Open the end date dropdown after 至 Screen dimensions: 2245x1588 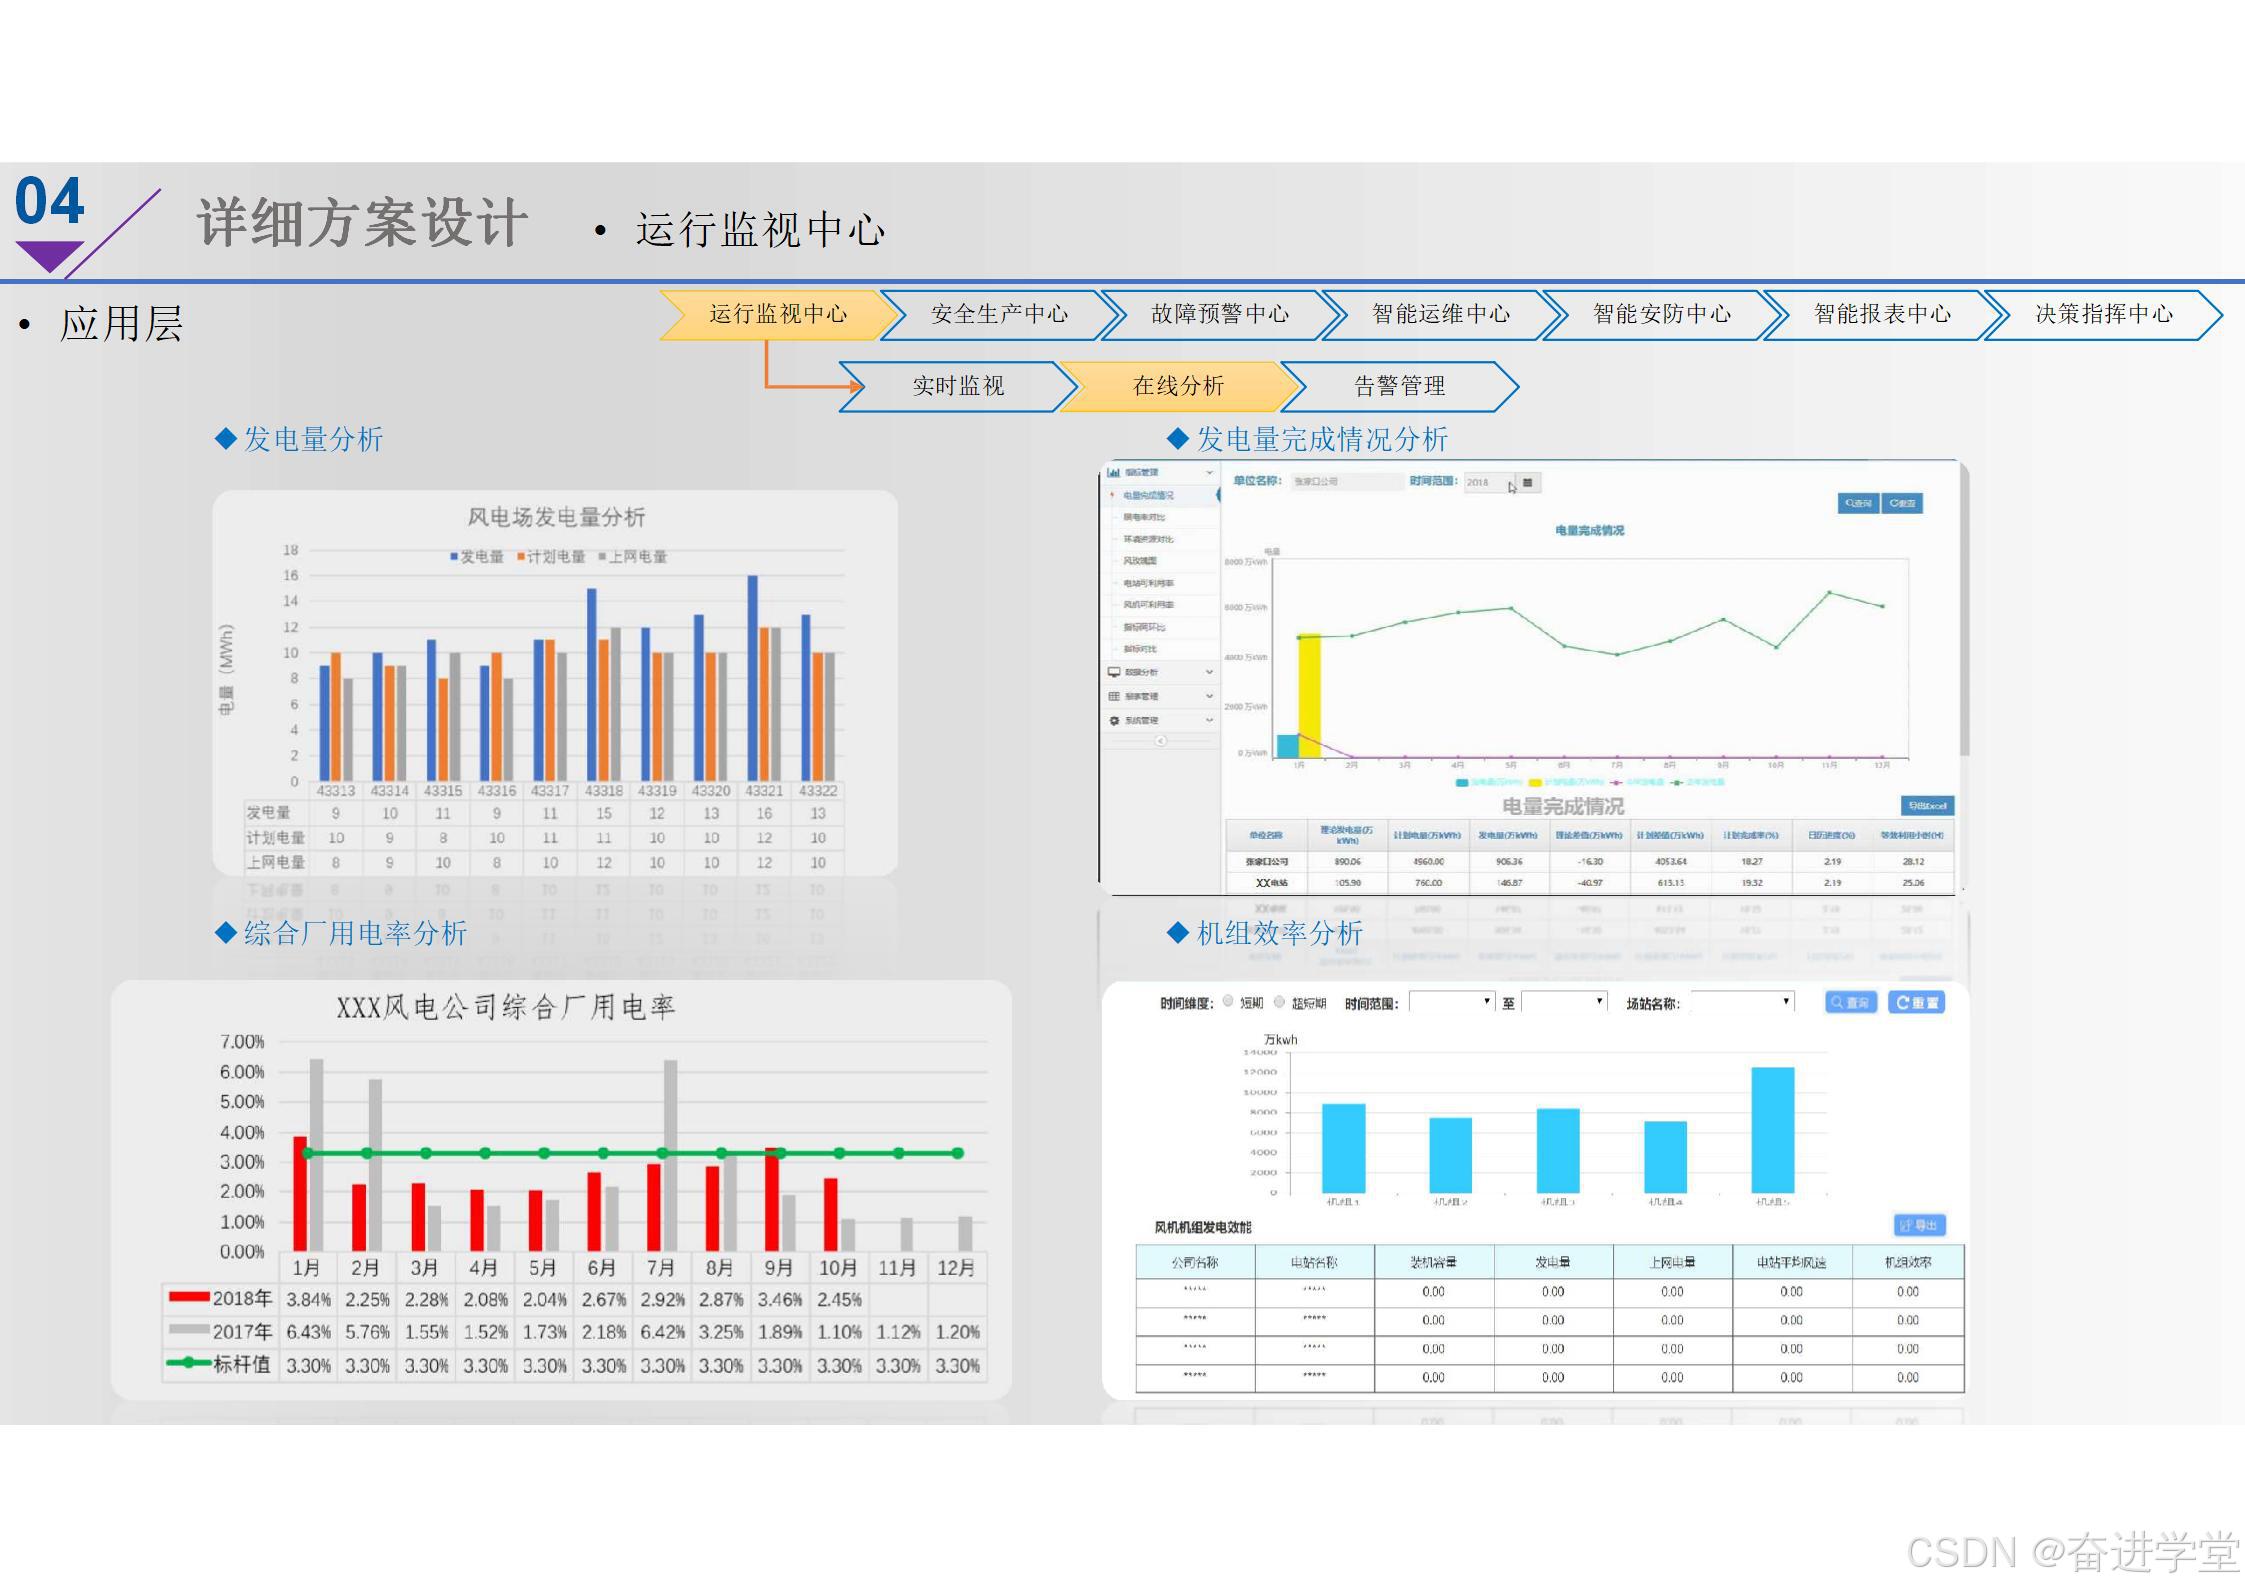(x=1564, y=1002)
